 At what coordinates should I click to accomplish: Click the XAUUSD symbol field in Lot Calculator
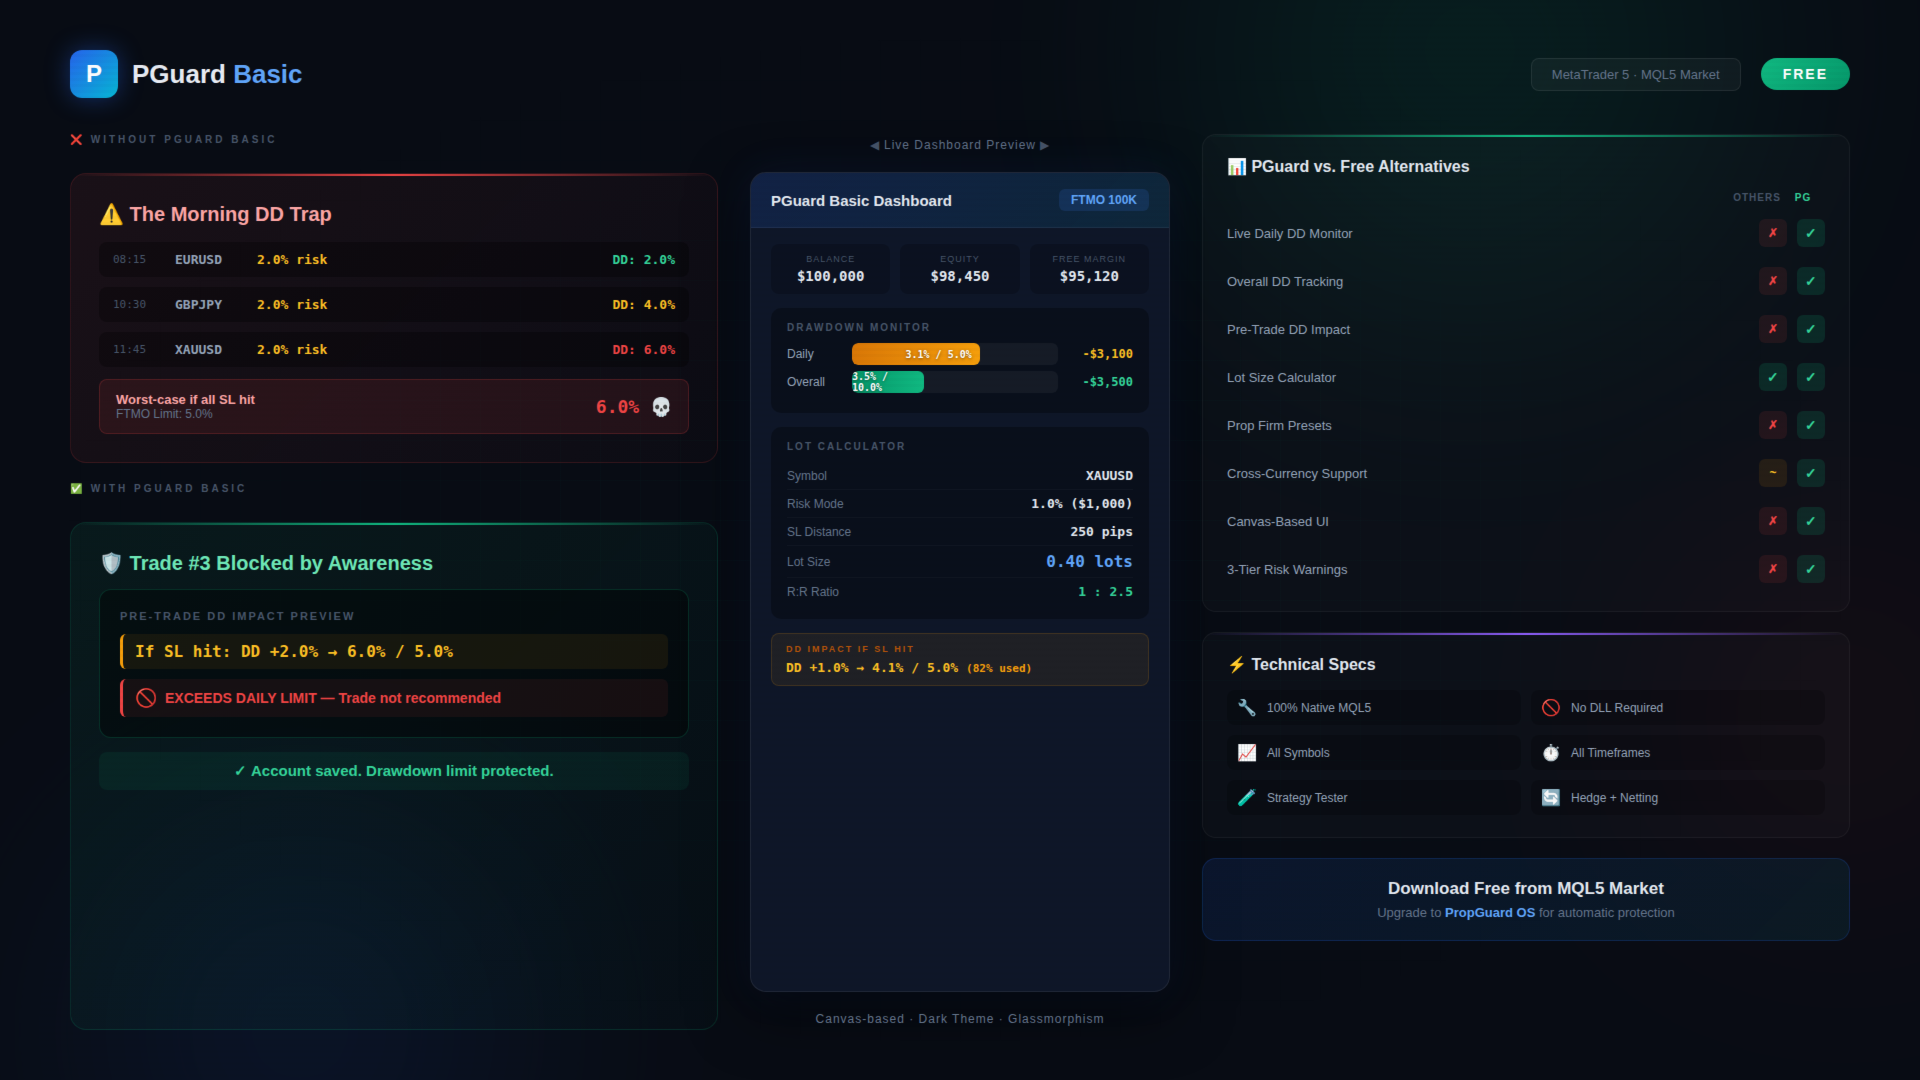tap(1108, 476)
